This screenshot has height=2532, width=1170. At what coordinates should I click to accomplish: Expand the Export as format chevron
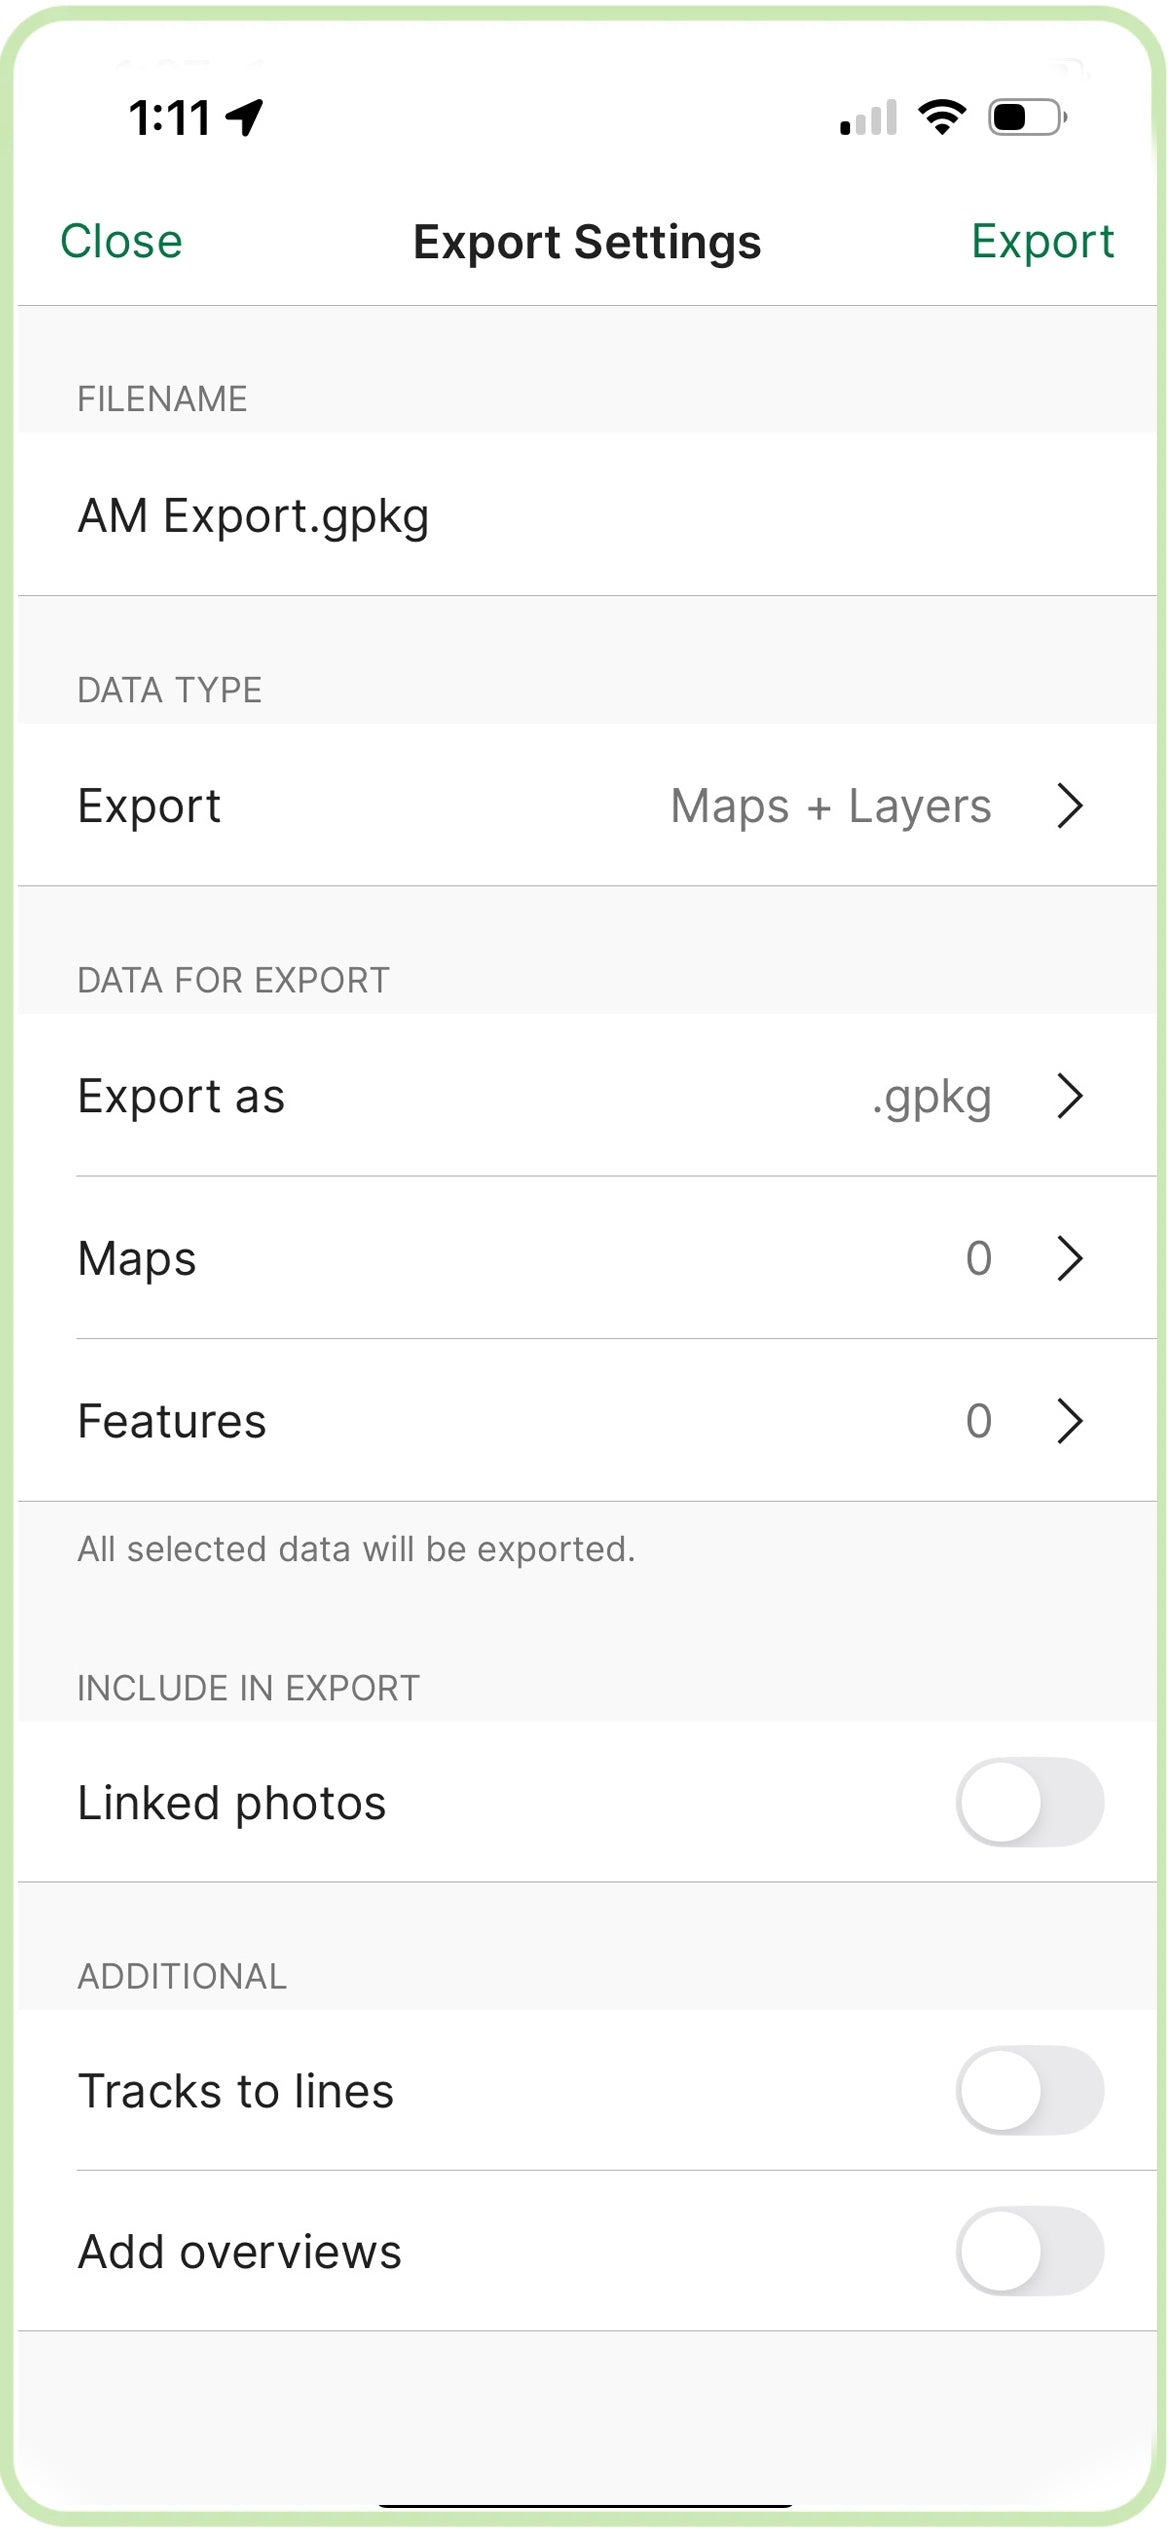(1070, 1096)
